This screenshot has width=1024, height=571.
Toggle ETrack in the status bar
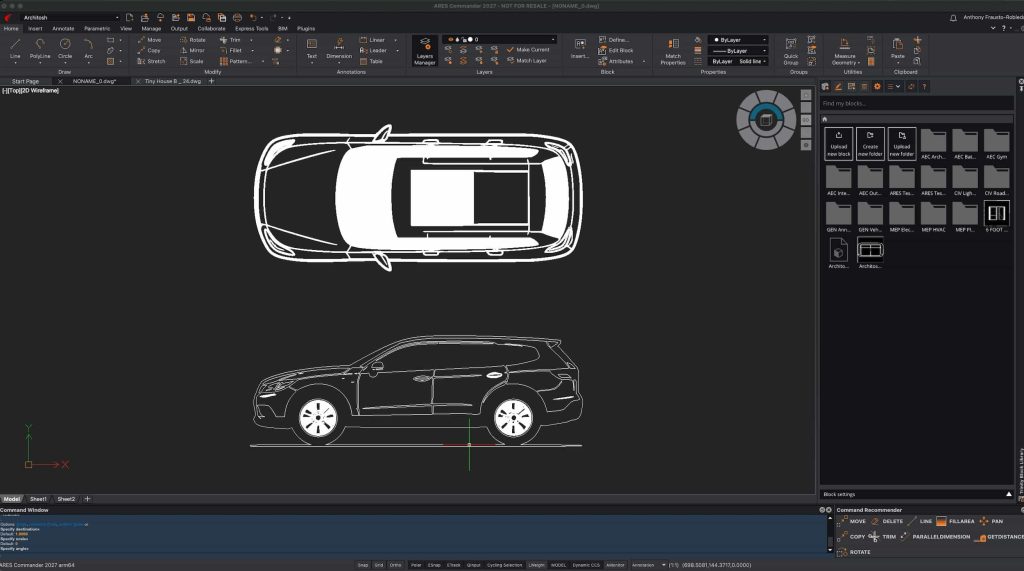454,565
